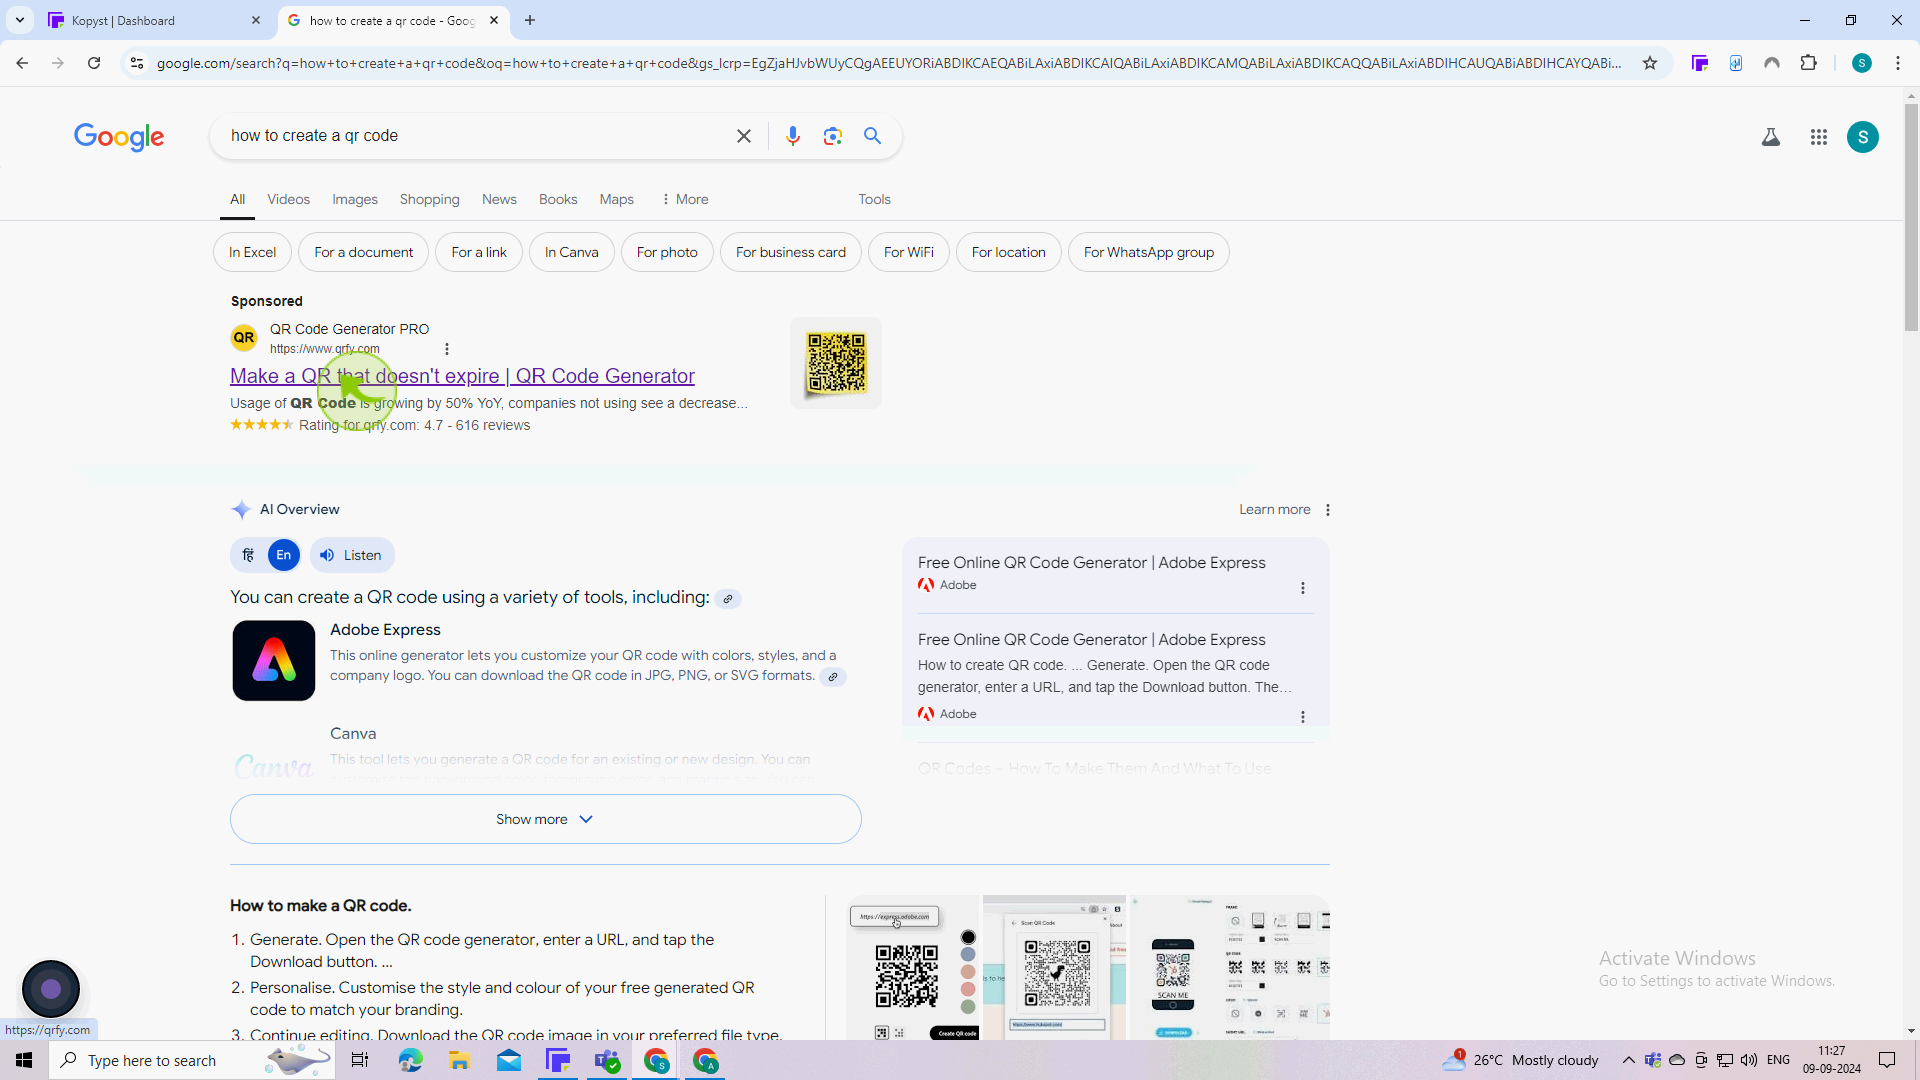Select English language toggle in AI Overview
Image resolution: width=1920 pixels, height=1080 pixels.
(x=284, y=555)
